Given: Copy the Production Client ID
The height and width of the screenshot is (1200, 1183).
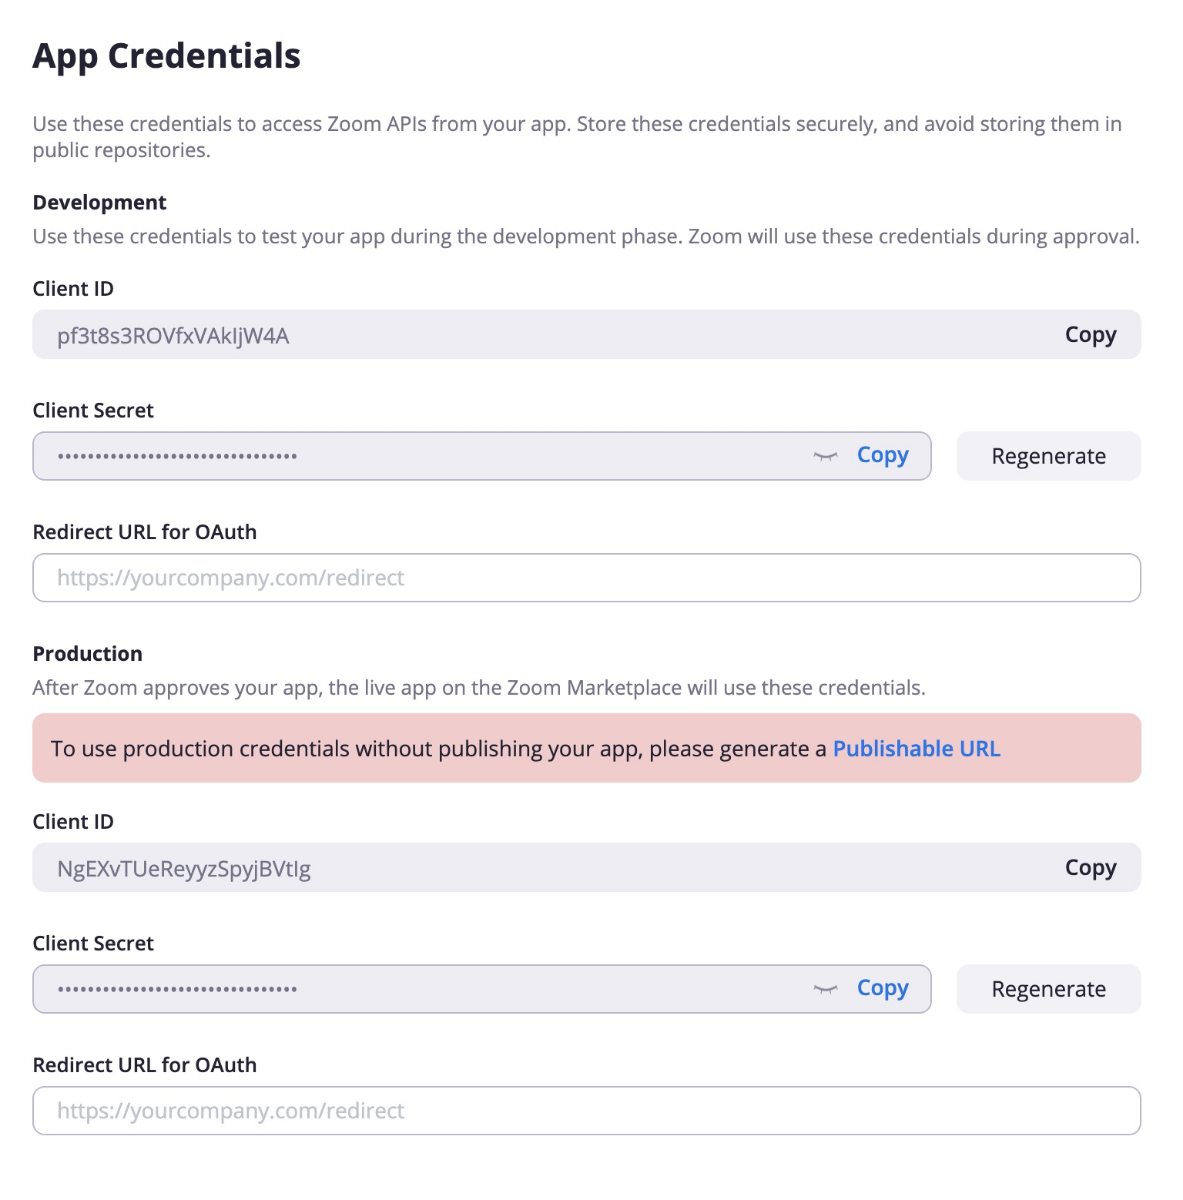Looking at the screenshot, I should point(1090,868).
